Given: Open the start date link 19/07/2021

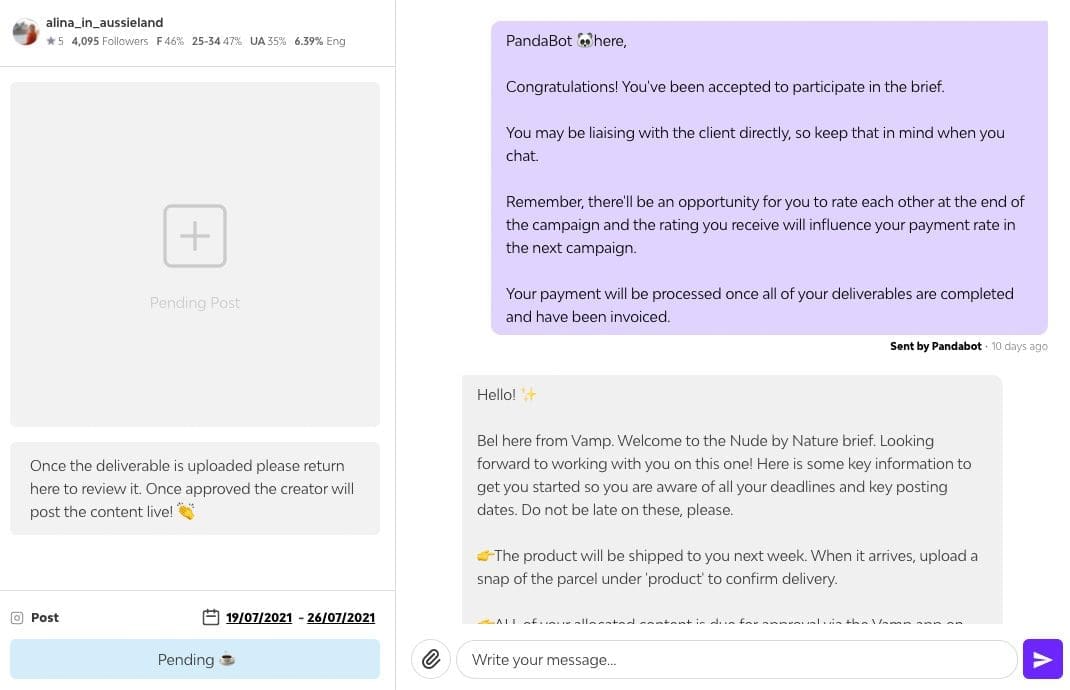Looking at the screenshot, I should click(258, 617).
